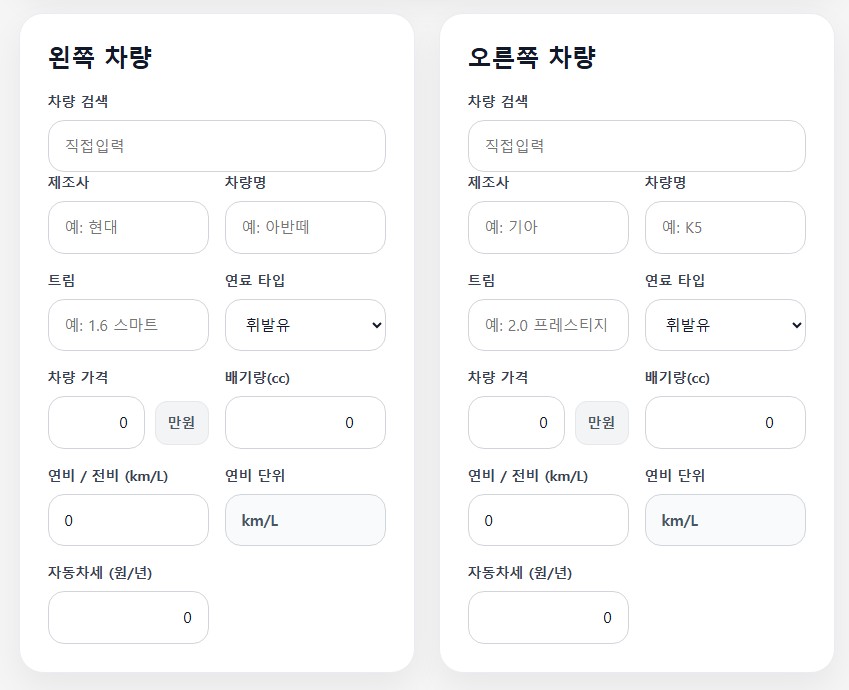849x690 pixels.
Task: Click 만원 unit label in right card
Action: click(x=602, y=423)
